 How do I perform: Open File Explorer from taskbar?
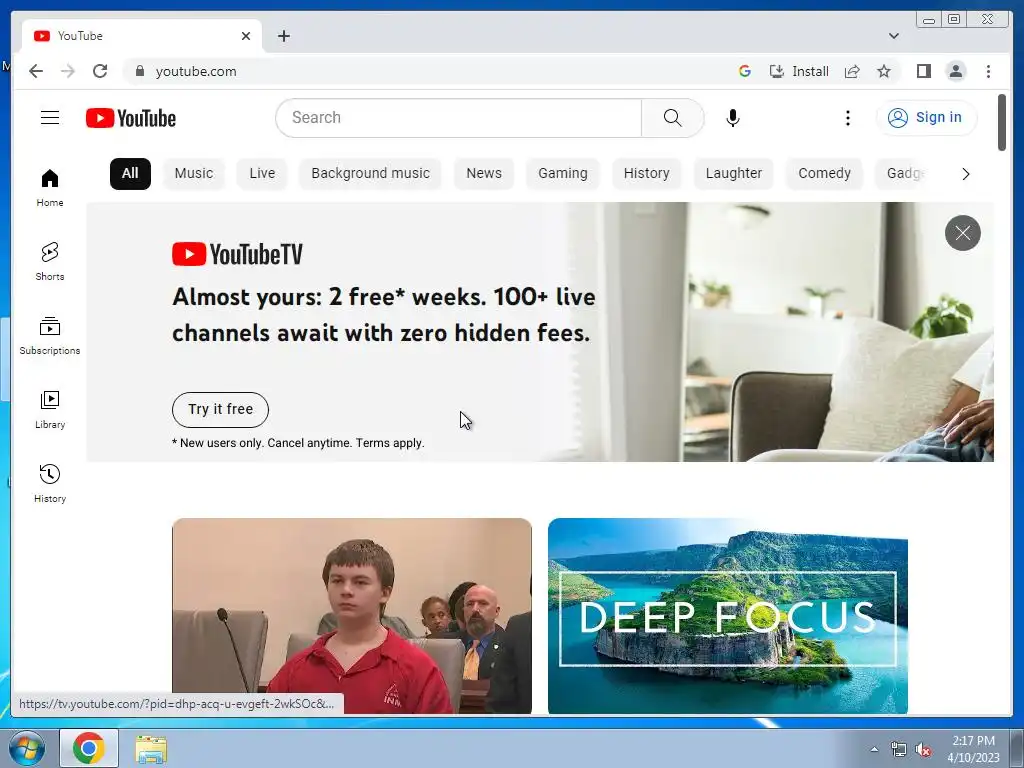[x=151, y=749]
